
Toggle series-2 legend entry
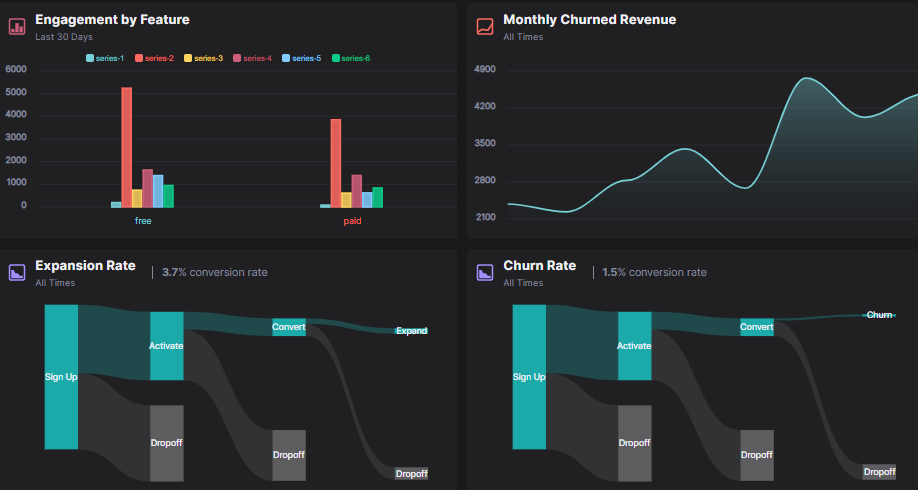(155, 58)
